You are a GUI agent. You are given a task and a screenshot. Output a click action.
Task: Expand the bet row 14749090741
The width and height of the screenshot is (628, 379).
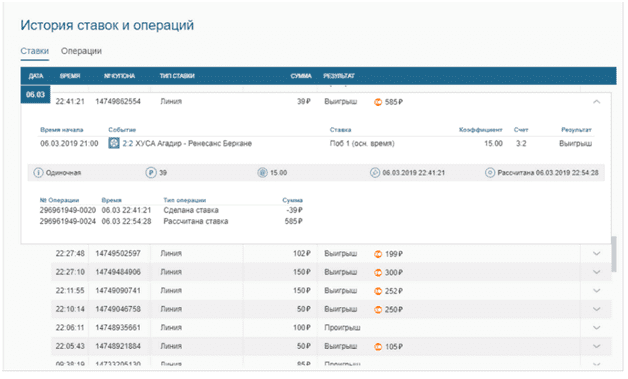click(596, 290)
